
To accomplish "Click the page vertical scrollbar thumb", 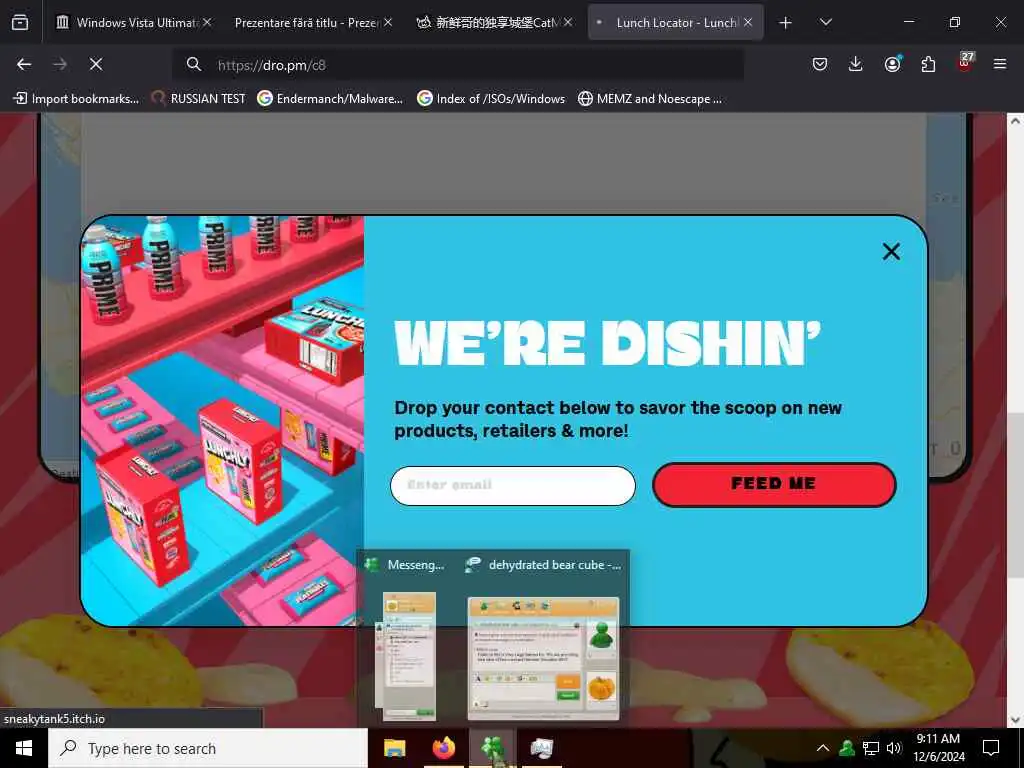I will (1015, 495).
